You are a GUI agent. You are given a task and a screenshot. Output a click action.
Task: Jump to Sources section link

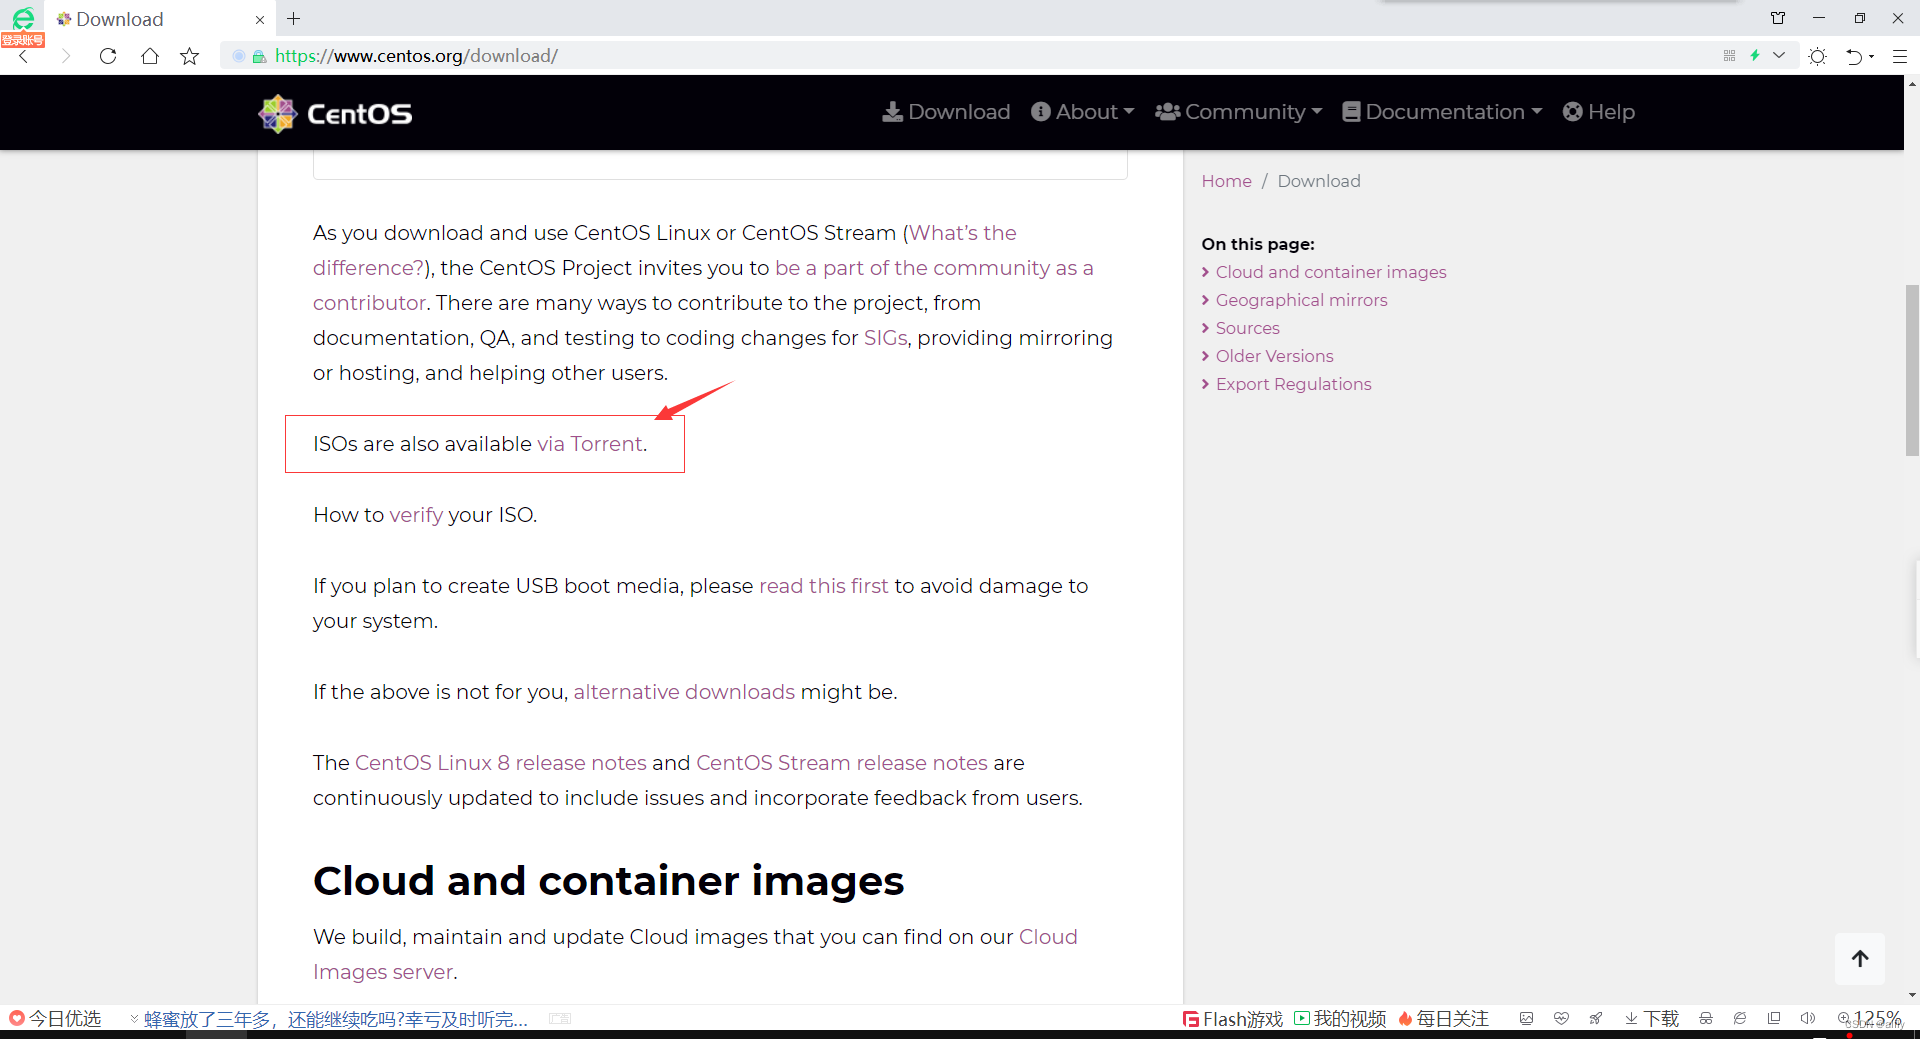(x=1247, y=328)
